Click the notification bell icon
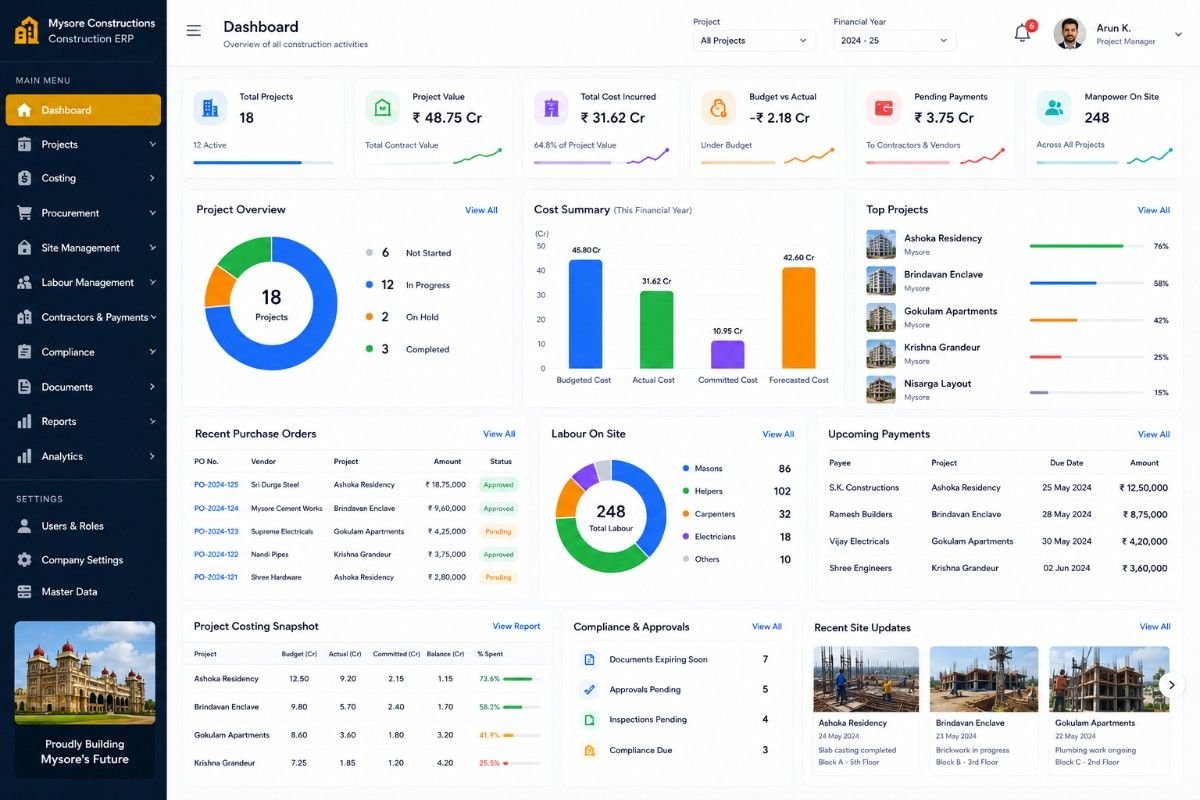This screenshot has height=800, width=1200. point(1022,33)
